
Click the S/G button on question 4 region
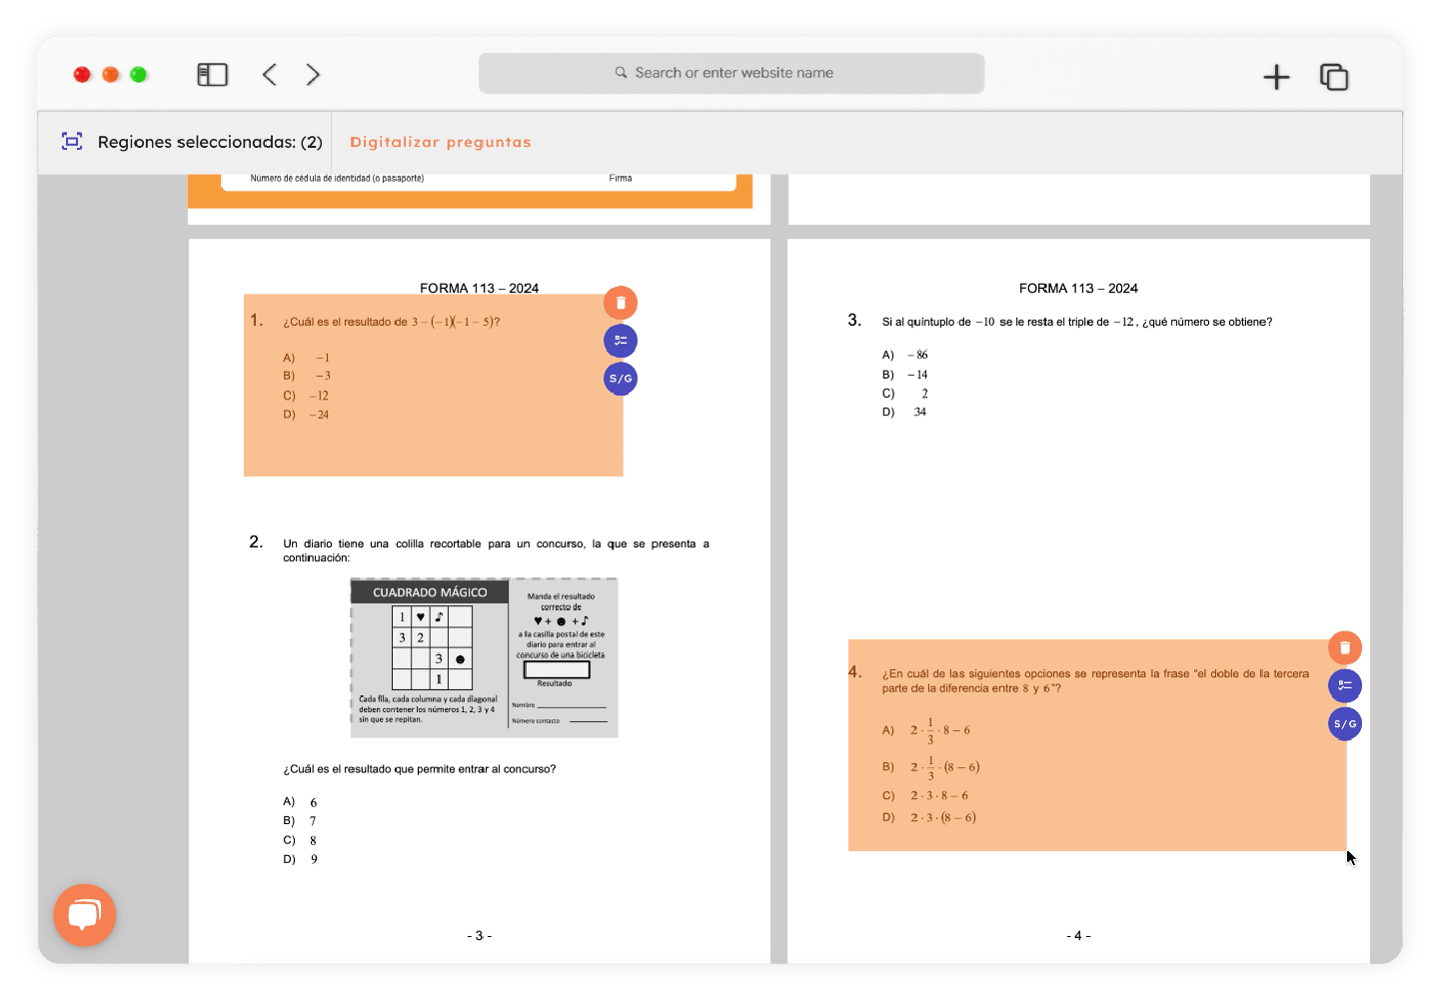pyautogui.click(x=1345, y=724)
